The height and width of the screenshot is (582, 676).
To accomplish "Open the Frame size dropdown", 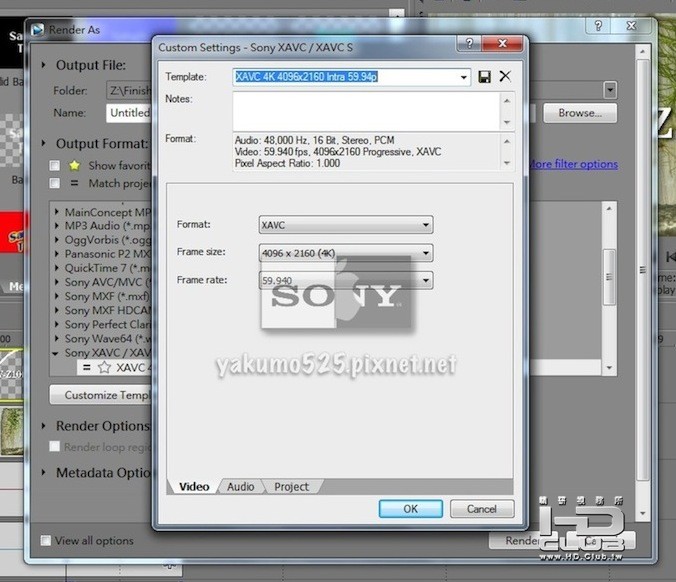I will [x=426, y=253].
